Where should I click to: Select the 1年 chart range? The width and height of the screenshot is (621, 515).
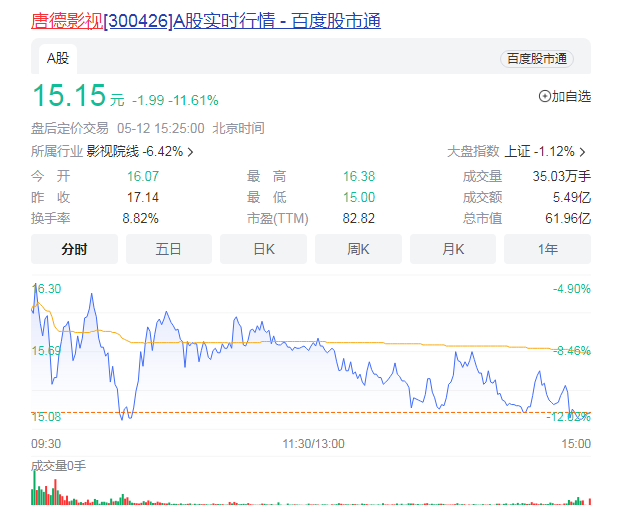point(547,249)
